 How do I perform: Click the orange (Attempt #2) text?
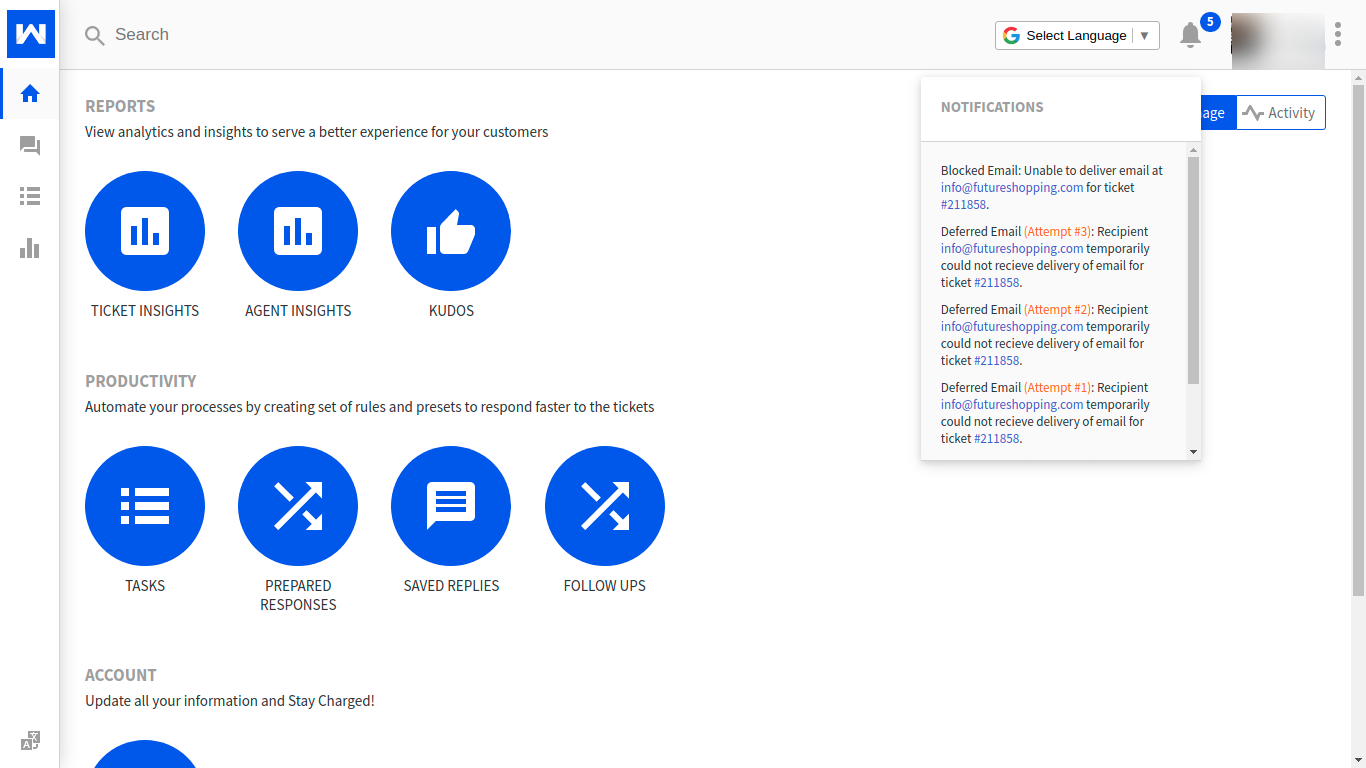(x=1058, y=309)
